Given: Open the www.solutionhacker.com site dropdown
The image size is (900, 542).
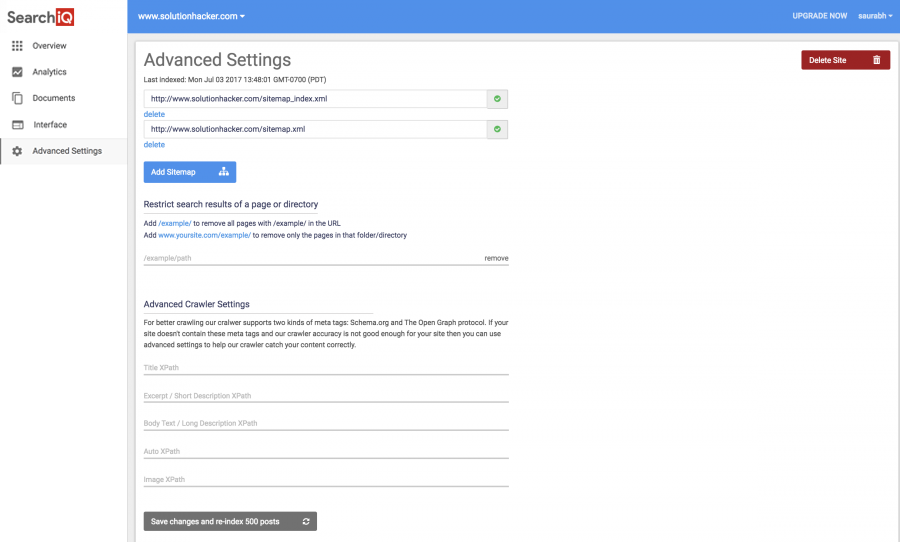Looking at the screenshot, I should click(x=191, y=16).
